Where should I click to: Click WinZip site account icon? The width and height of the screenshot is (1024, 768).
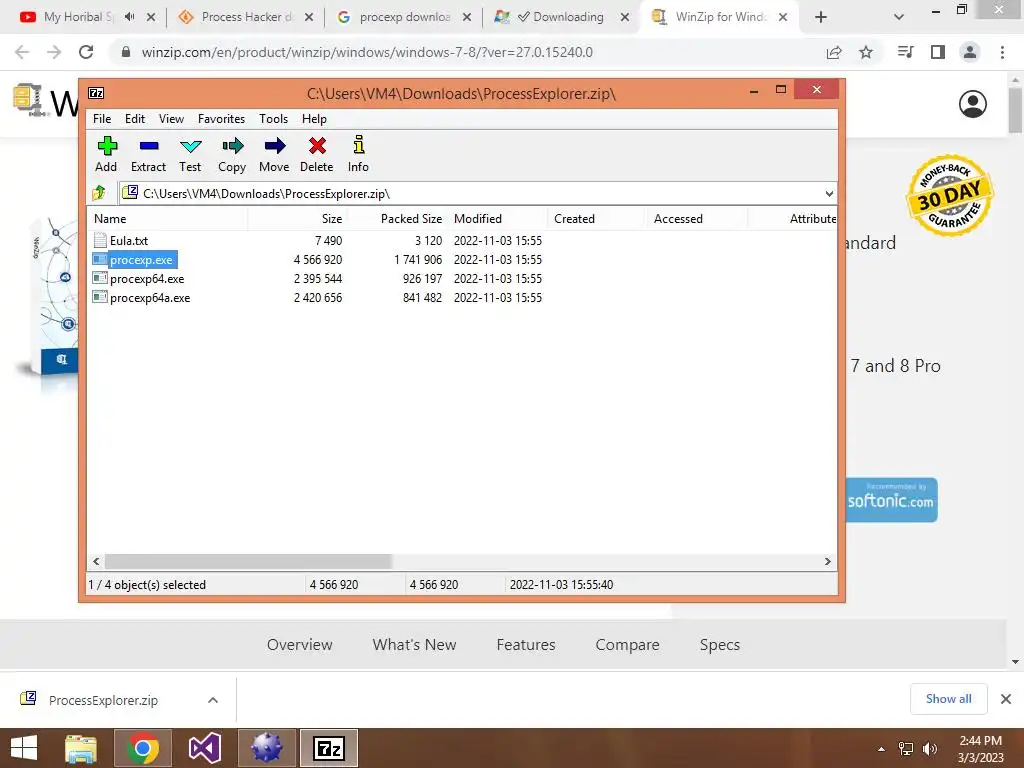(972, 104)
